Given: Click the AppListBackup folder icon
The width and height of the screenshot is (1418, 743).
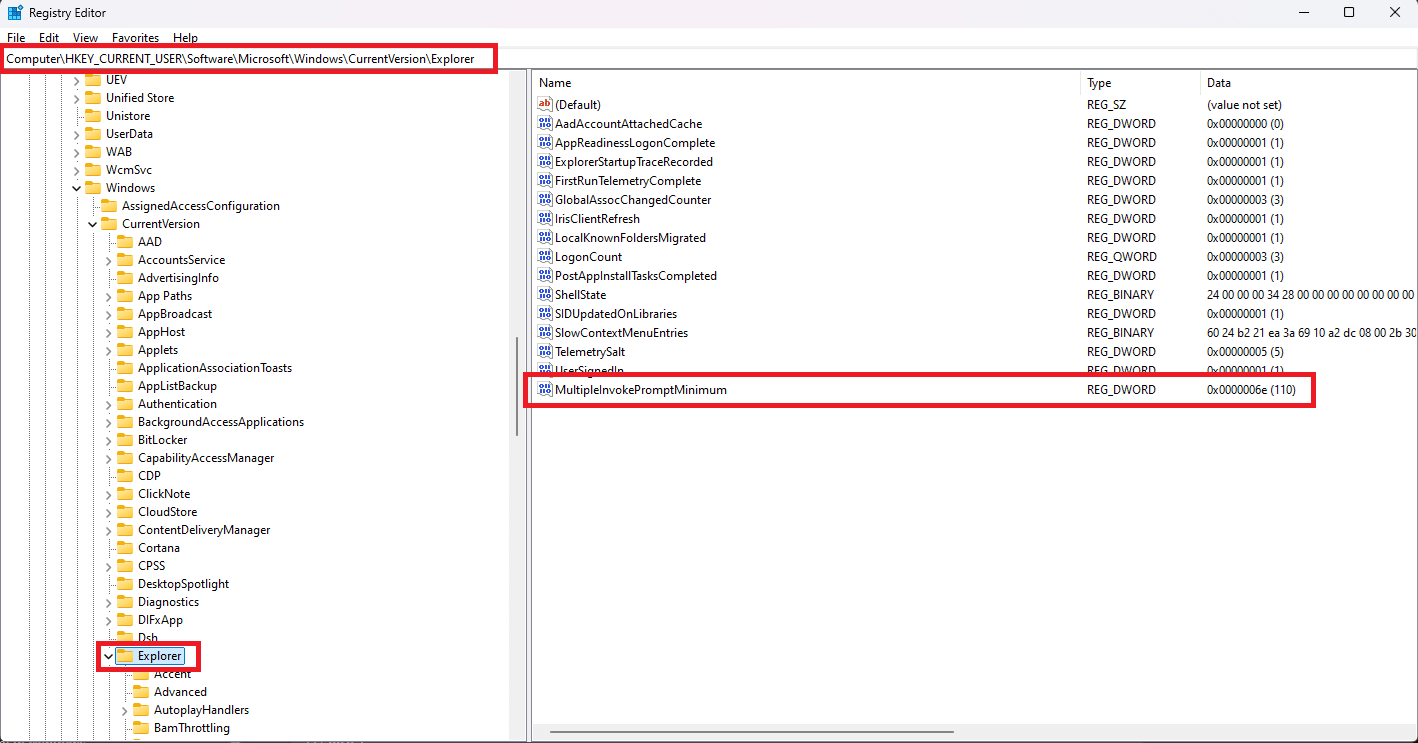Looking at the screenshot, I should [x=125, y=386].
